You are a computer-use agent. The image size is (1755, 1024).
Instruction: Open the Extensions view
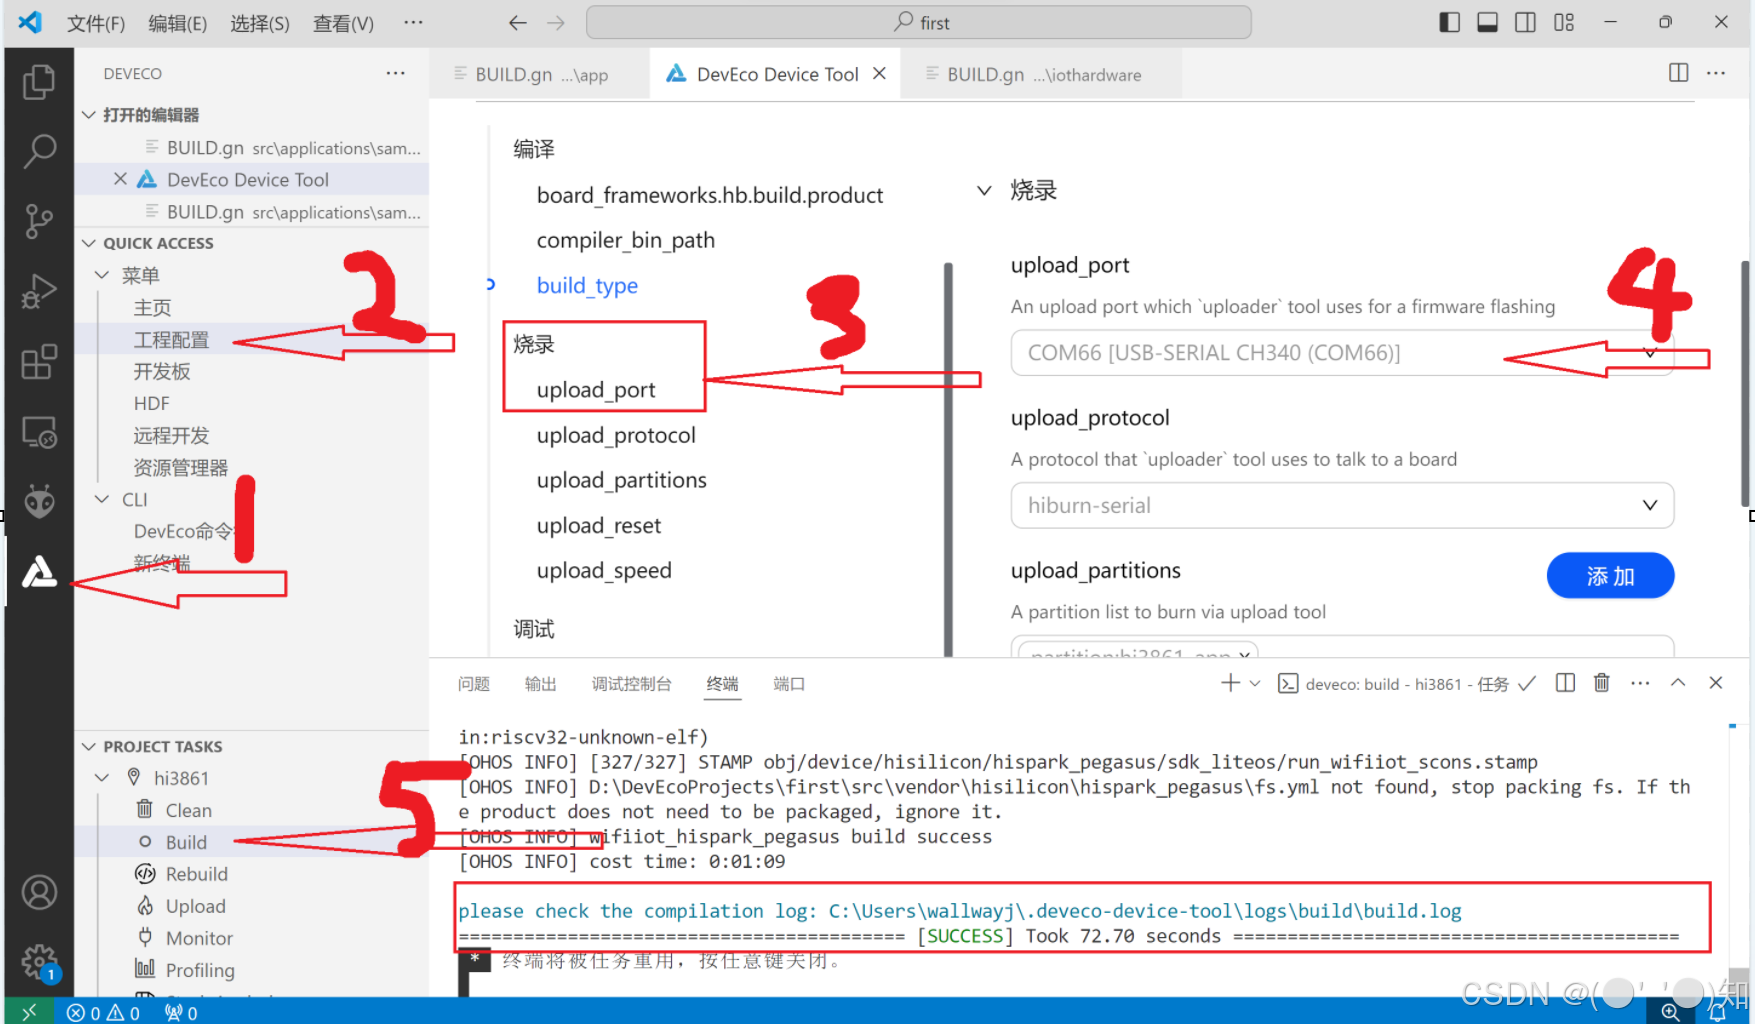tap(39, 361)
